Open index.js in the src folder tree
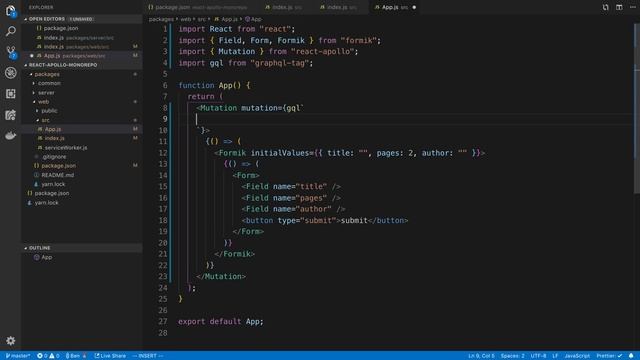This screenshot has width=640, height=360. pos(82,138)
